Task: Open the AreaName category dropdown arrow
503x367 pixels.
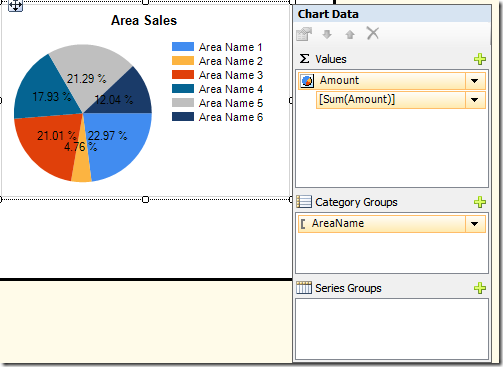Action: coord(475,224)
